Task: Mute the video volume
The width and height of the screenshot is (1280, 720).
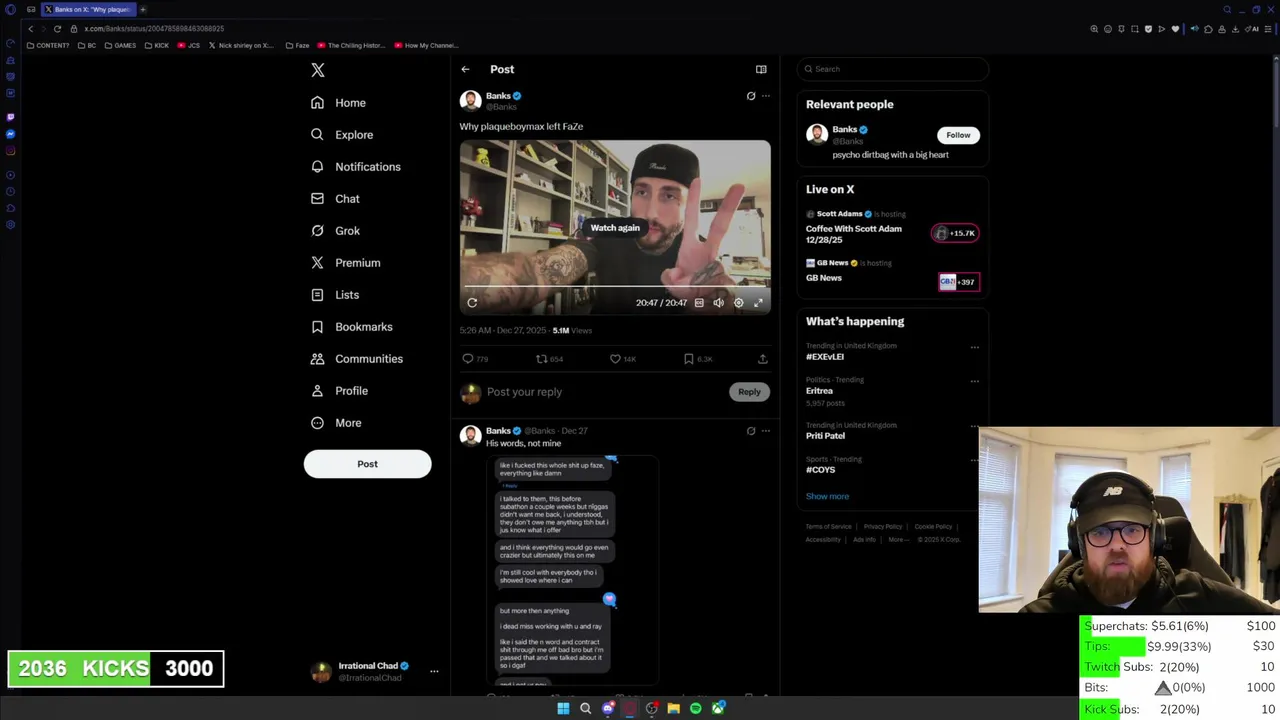Action: coord(718,303)
